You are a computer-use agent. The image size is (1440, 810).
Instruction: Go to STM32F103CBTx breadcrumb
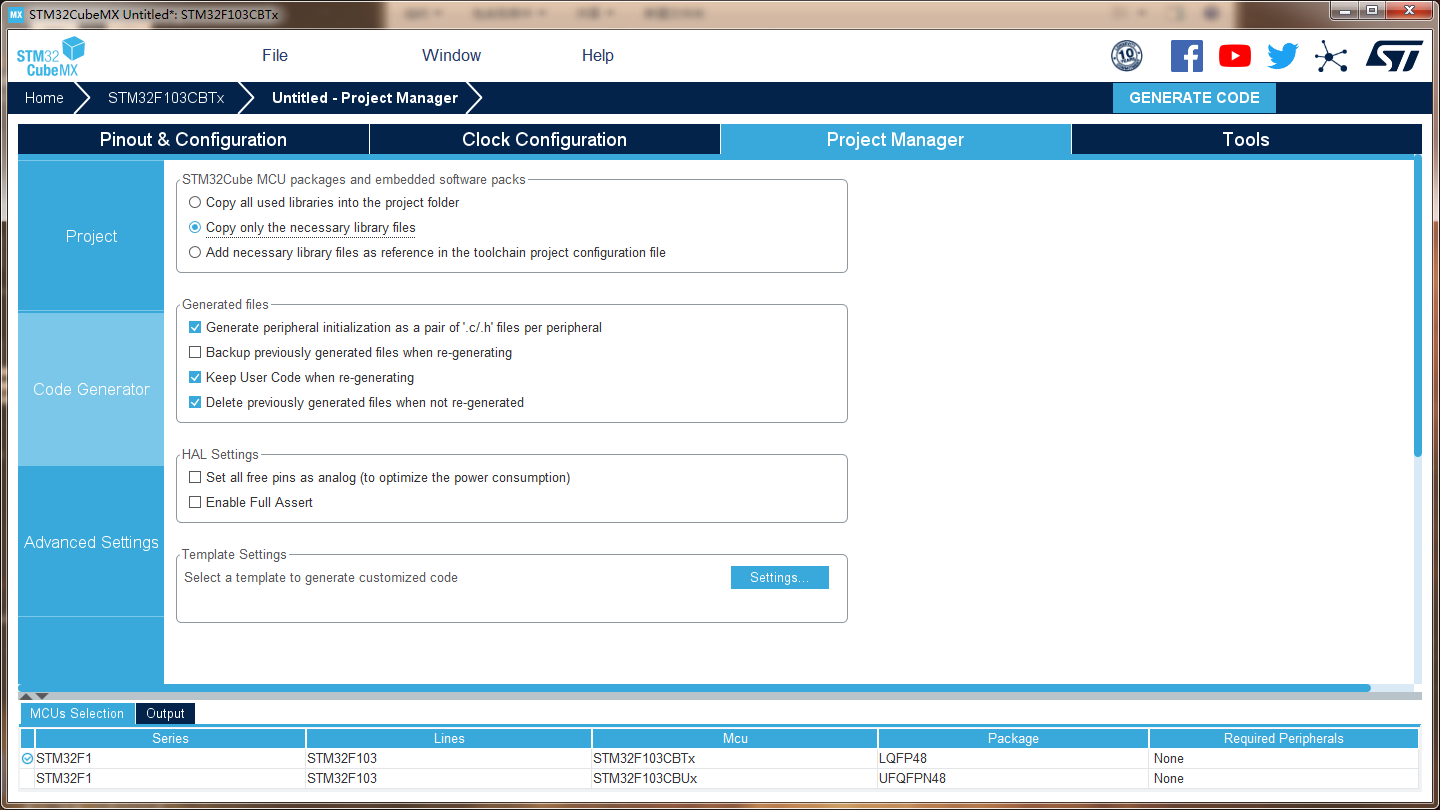click(x=166, y=98)
